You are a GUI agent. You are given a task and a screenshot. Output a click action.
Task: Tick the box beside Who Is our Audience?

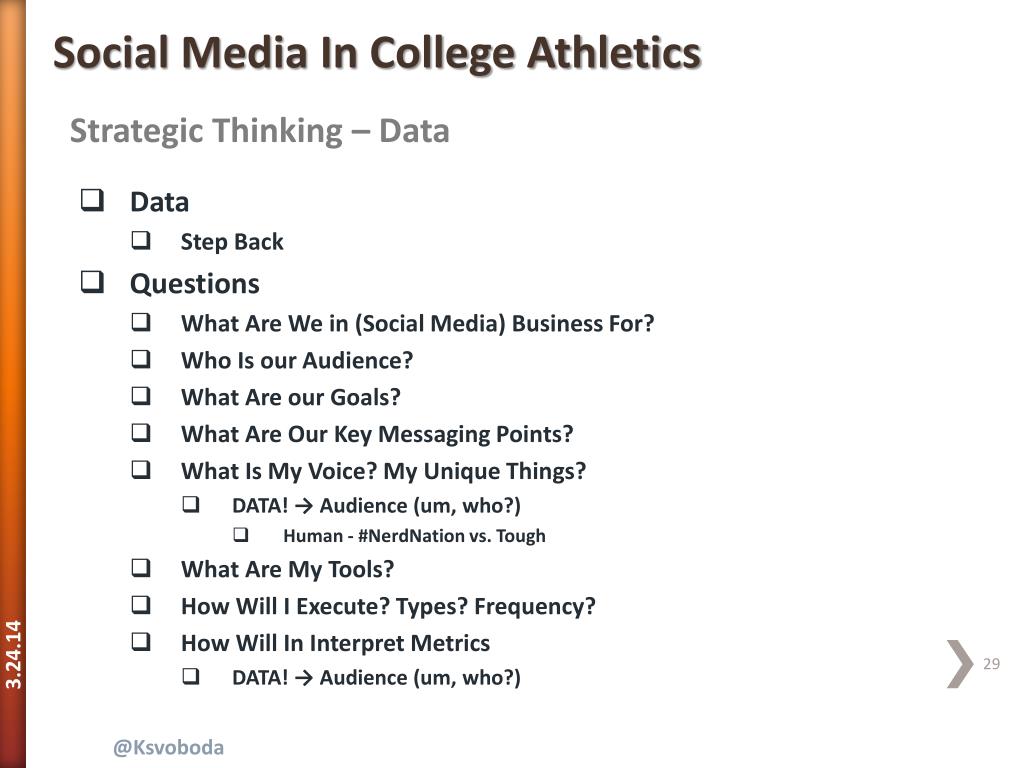(141, 359)
